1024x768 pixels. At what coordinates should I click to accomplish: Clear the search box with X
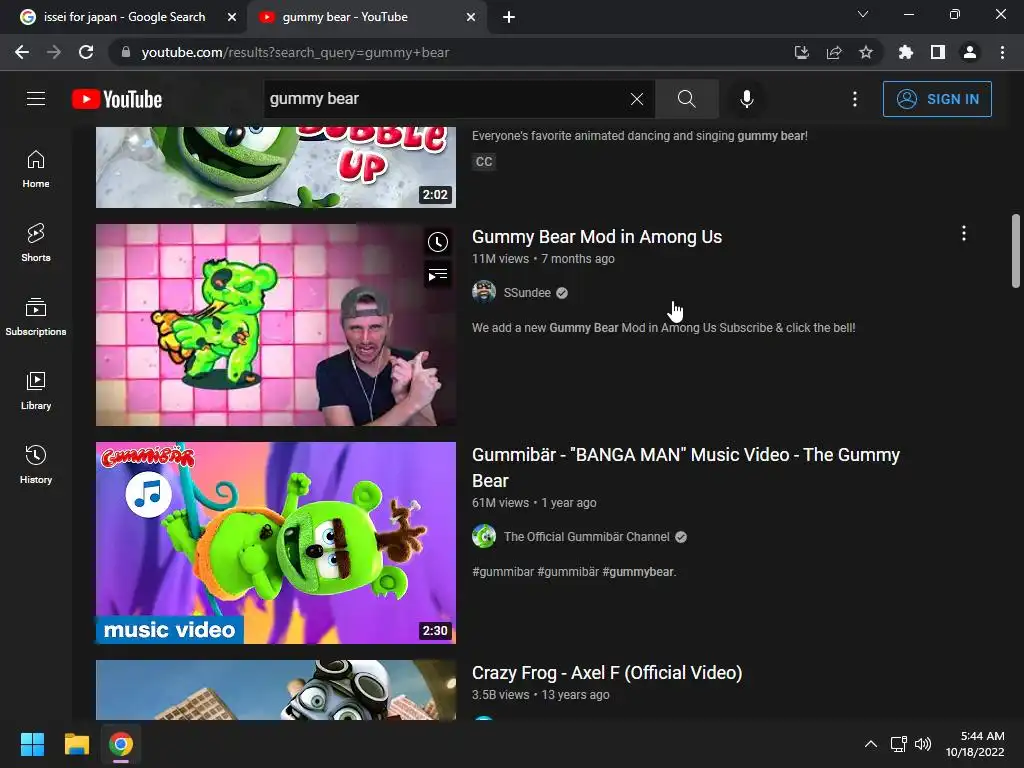(x=637, y=99)
